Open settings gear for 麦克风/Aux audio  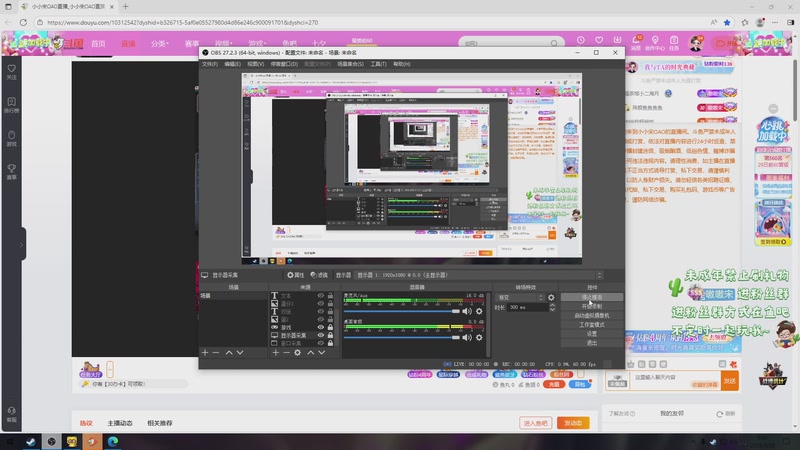479,311
